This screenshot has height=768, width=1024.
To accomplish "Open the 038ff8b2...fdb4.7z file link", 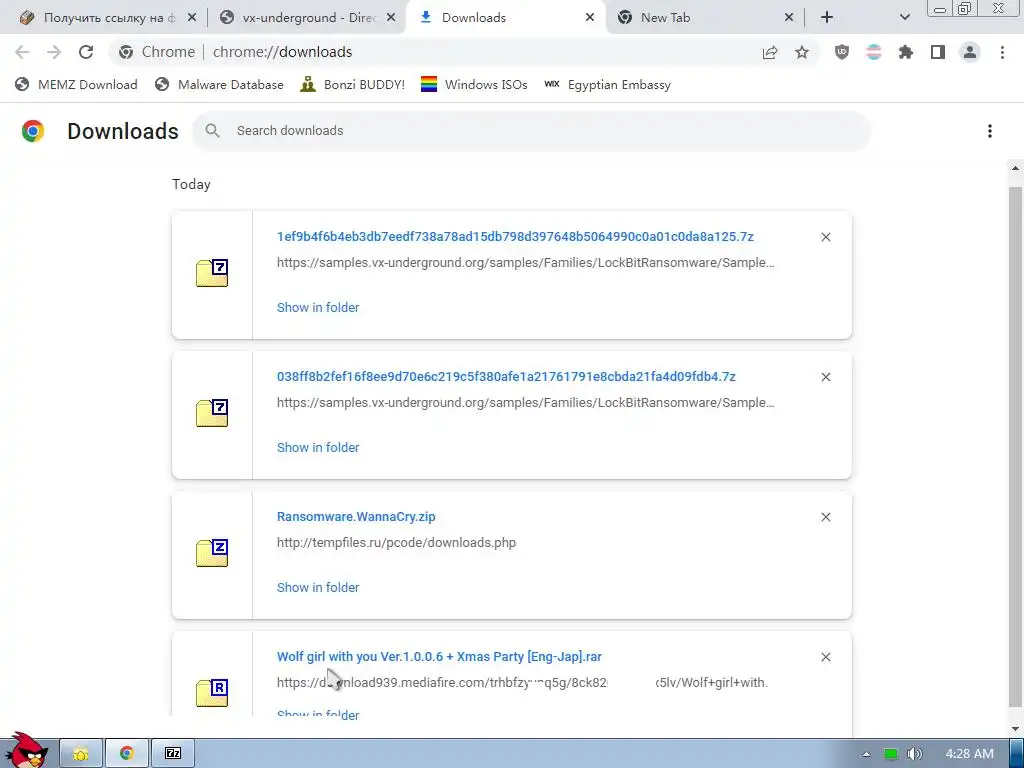I will 506,377.
